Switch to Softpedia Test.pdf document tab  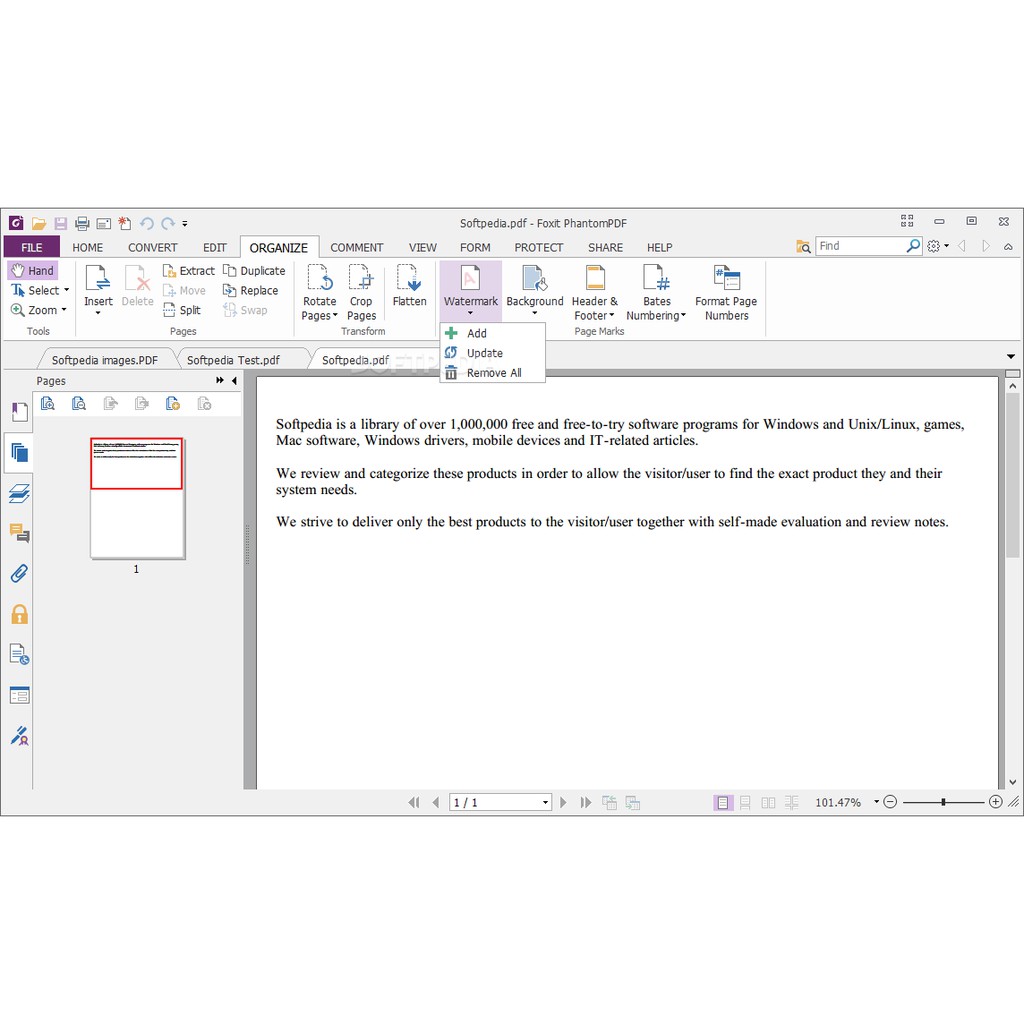tap(233, 360)
